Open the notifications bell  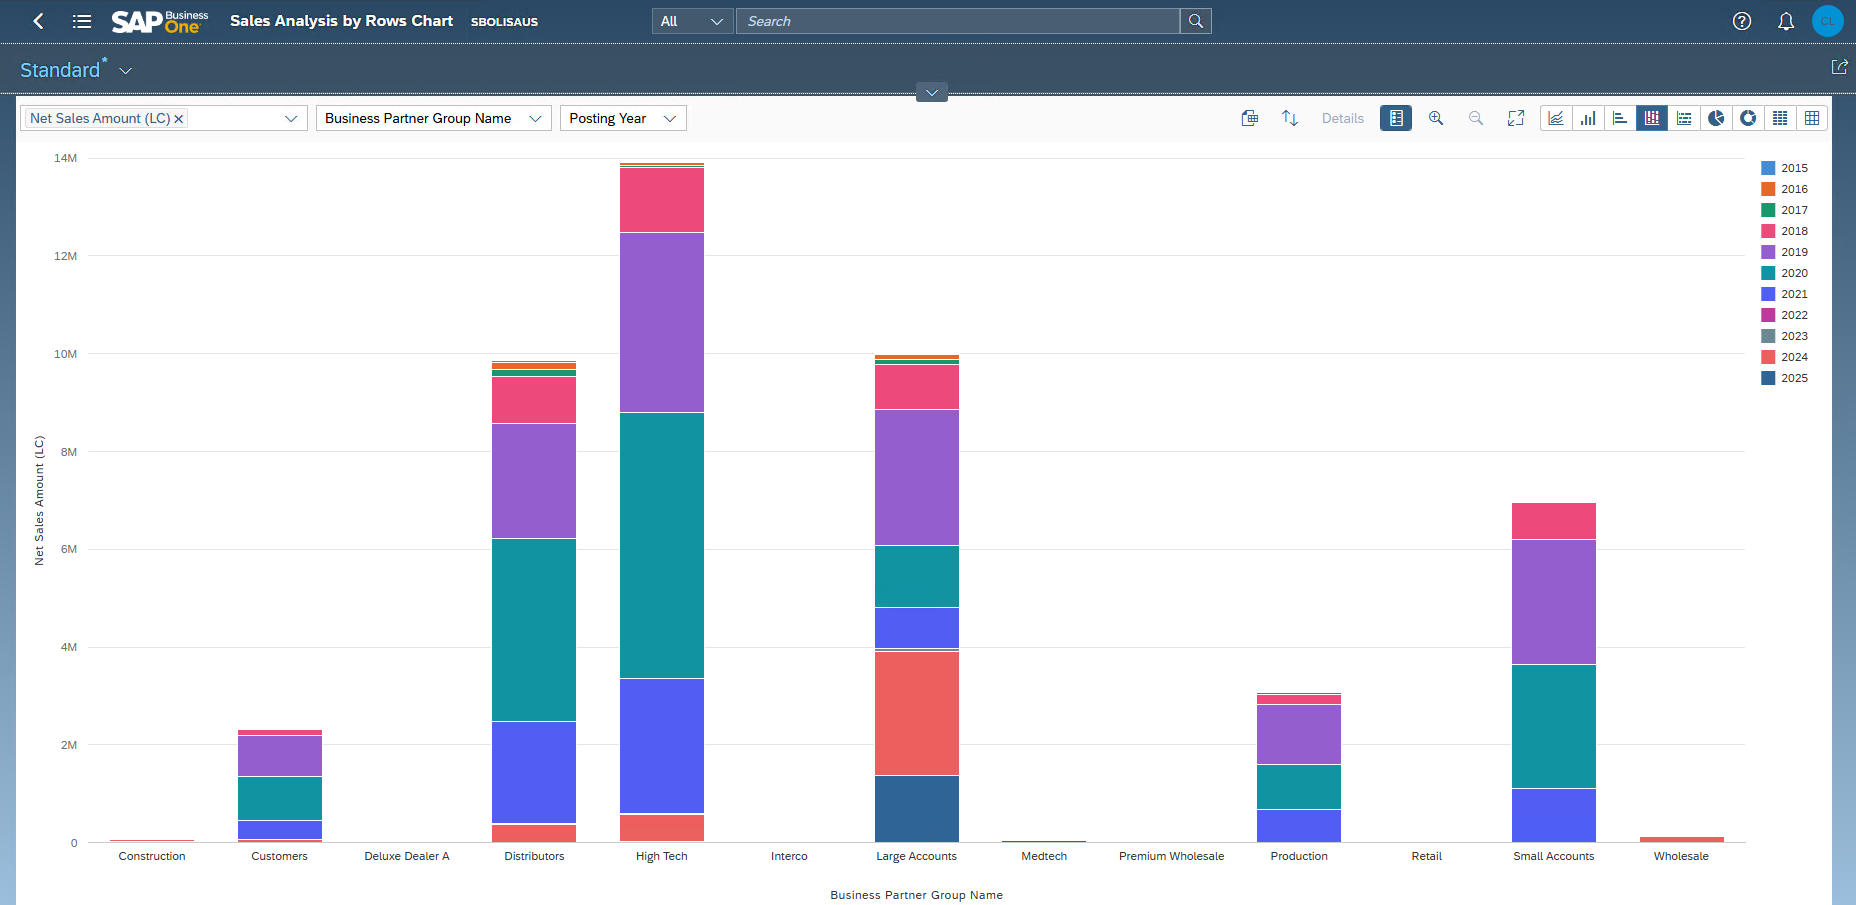[x=1785, y=21]
